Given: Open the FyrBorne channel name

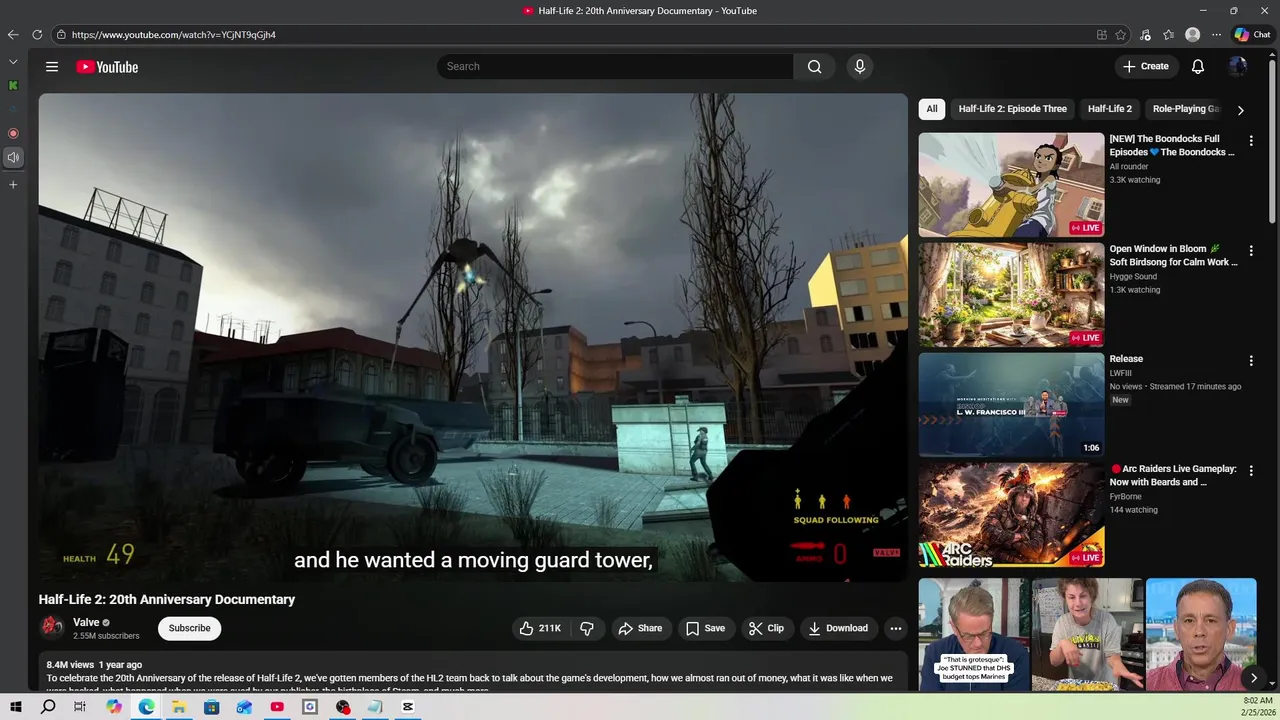Looking at the screenshot, I should (1125, 496).
